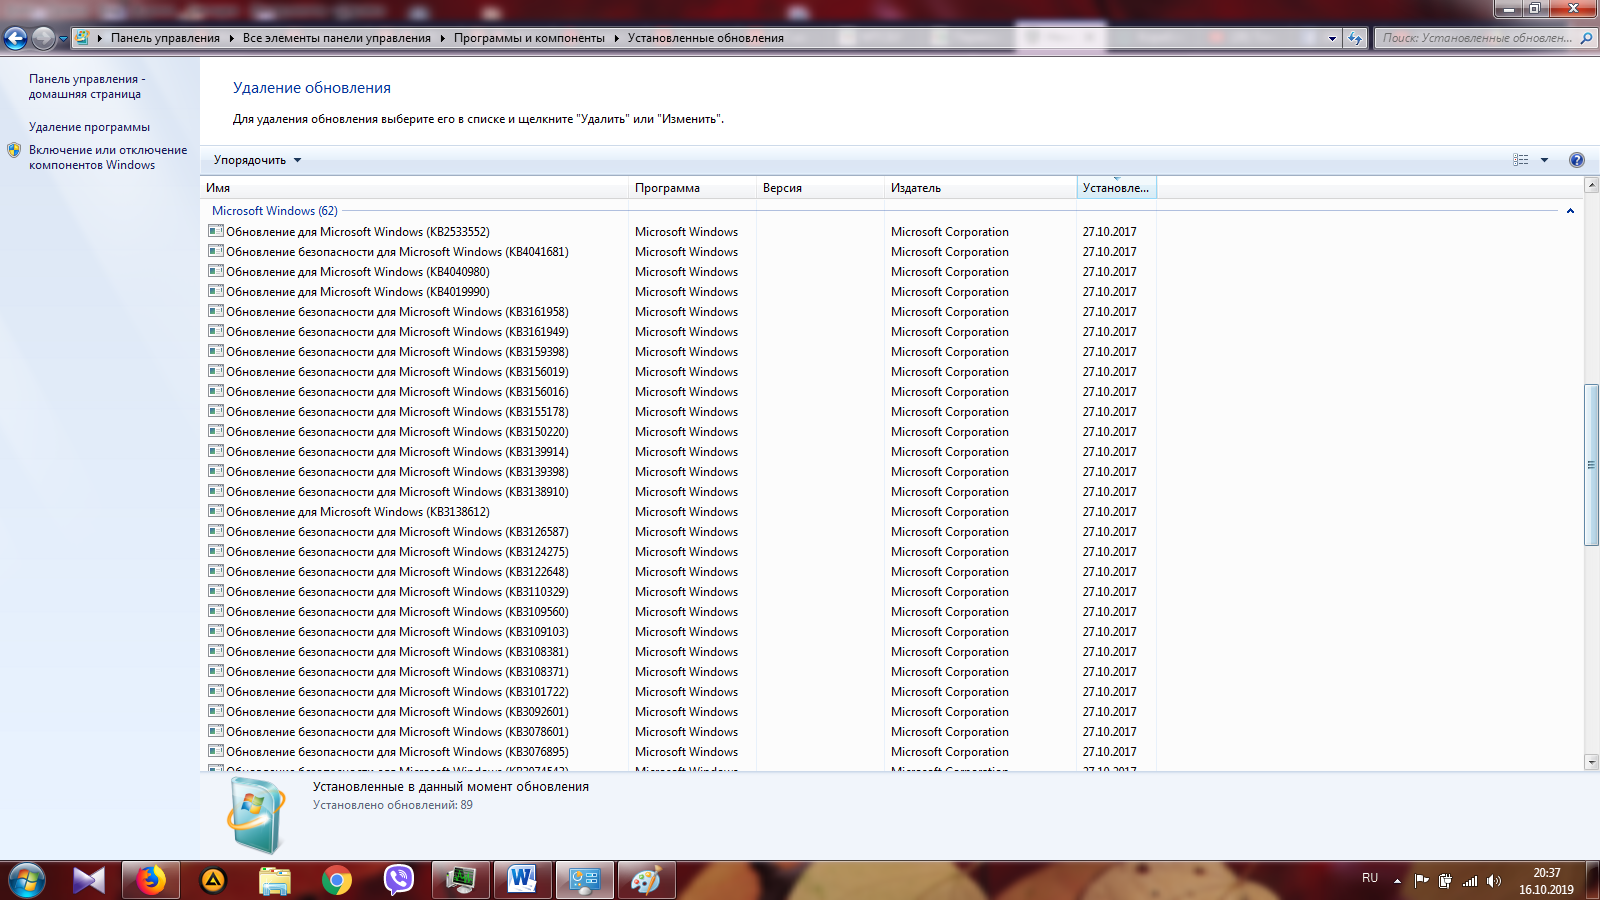Sort by the Издатель column header
This screenshot has height=900, width=1600.
[980, 188]
